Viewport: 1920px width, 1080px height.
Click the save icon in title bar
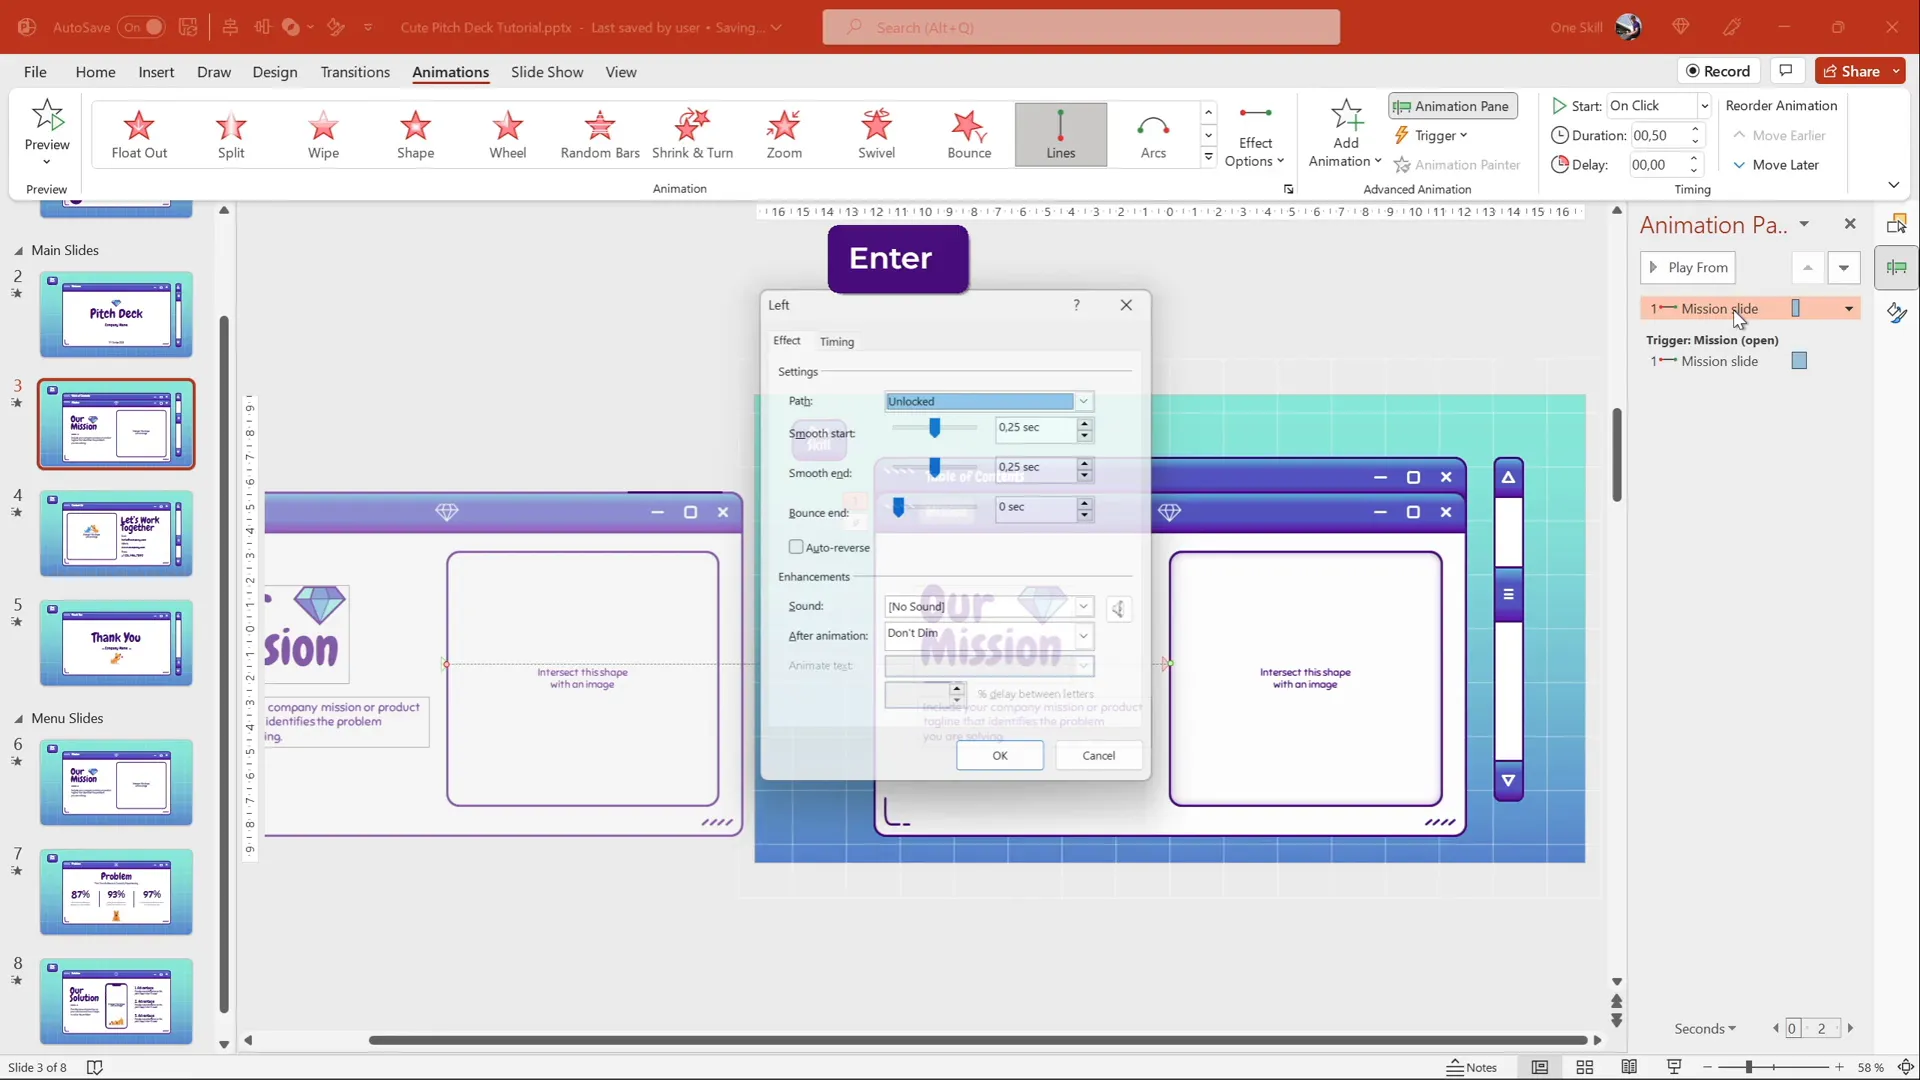tap(188, 27)
